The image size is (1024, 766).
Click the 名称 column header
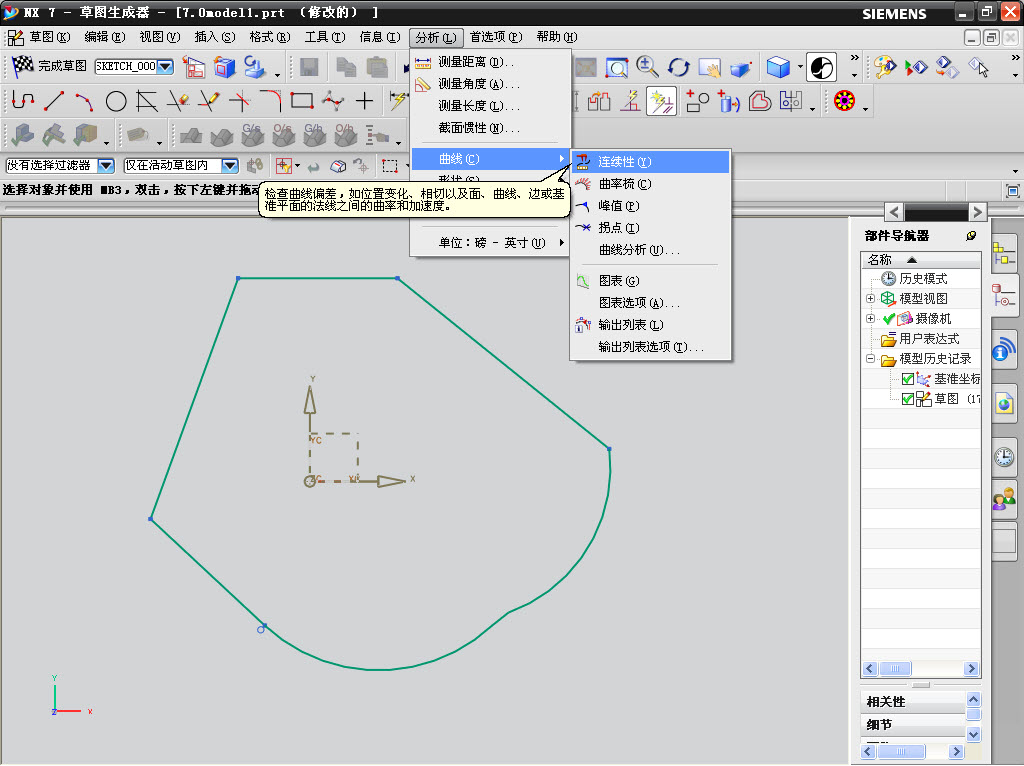921,260
